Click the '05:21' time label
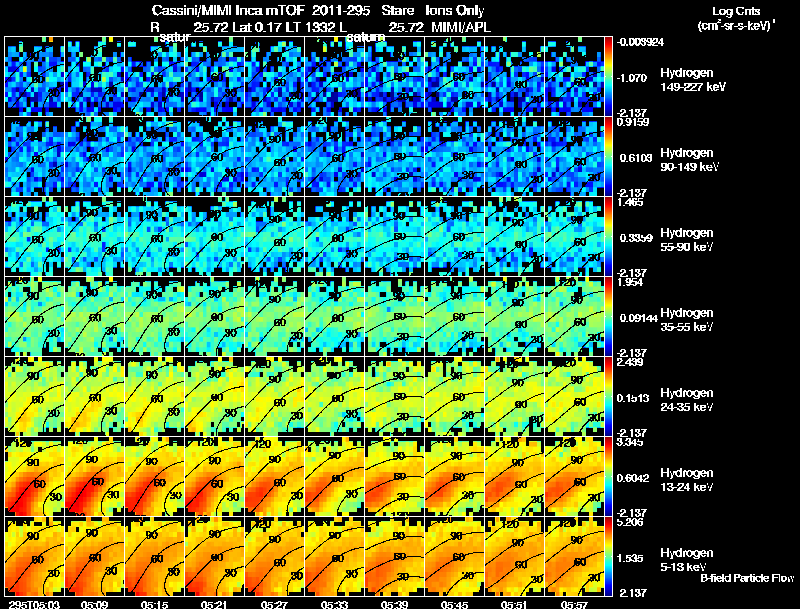The image size is (800, 609). 214,604
